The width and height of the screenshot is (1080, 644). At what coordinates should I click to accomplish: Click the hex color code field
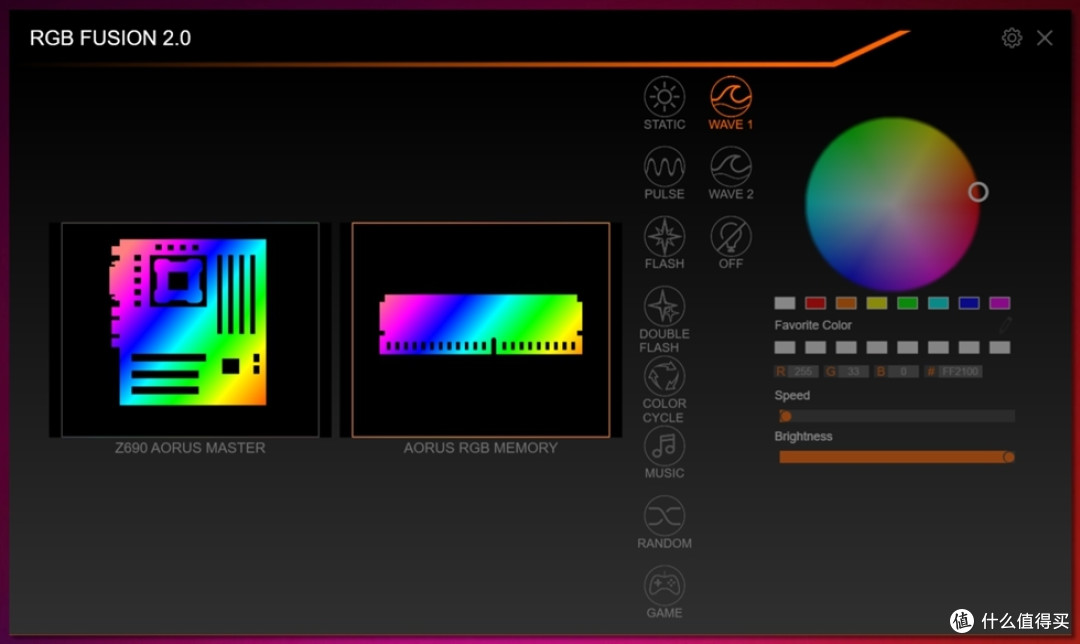point(960,372)
